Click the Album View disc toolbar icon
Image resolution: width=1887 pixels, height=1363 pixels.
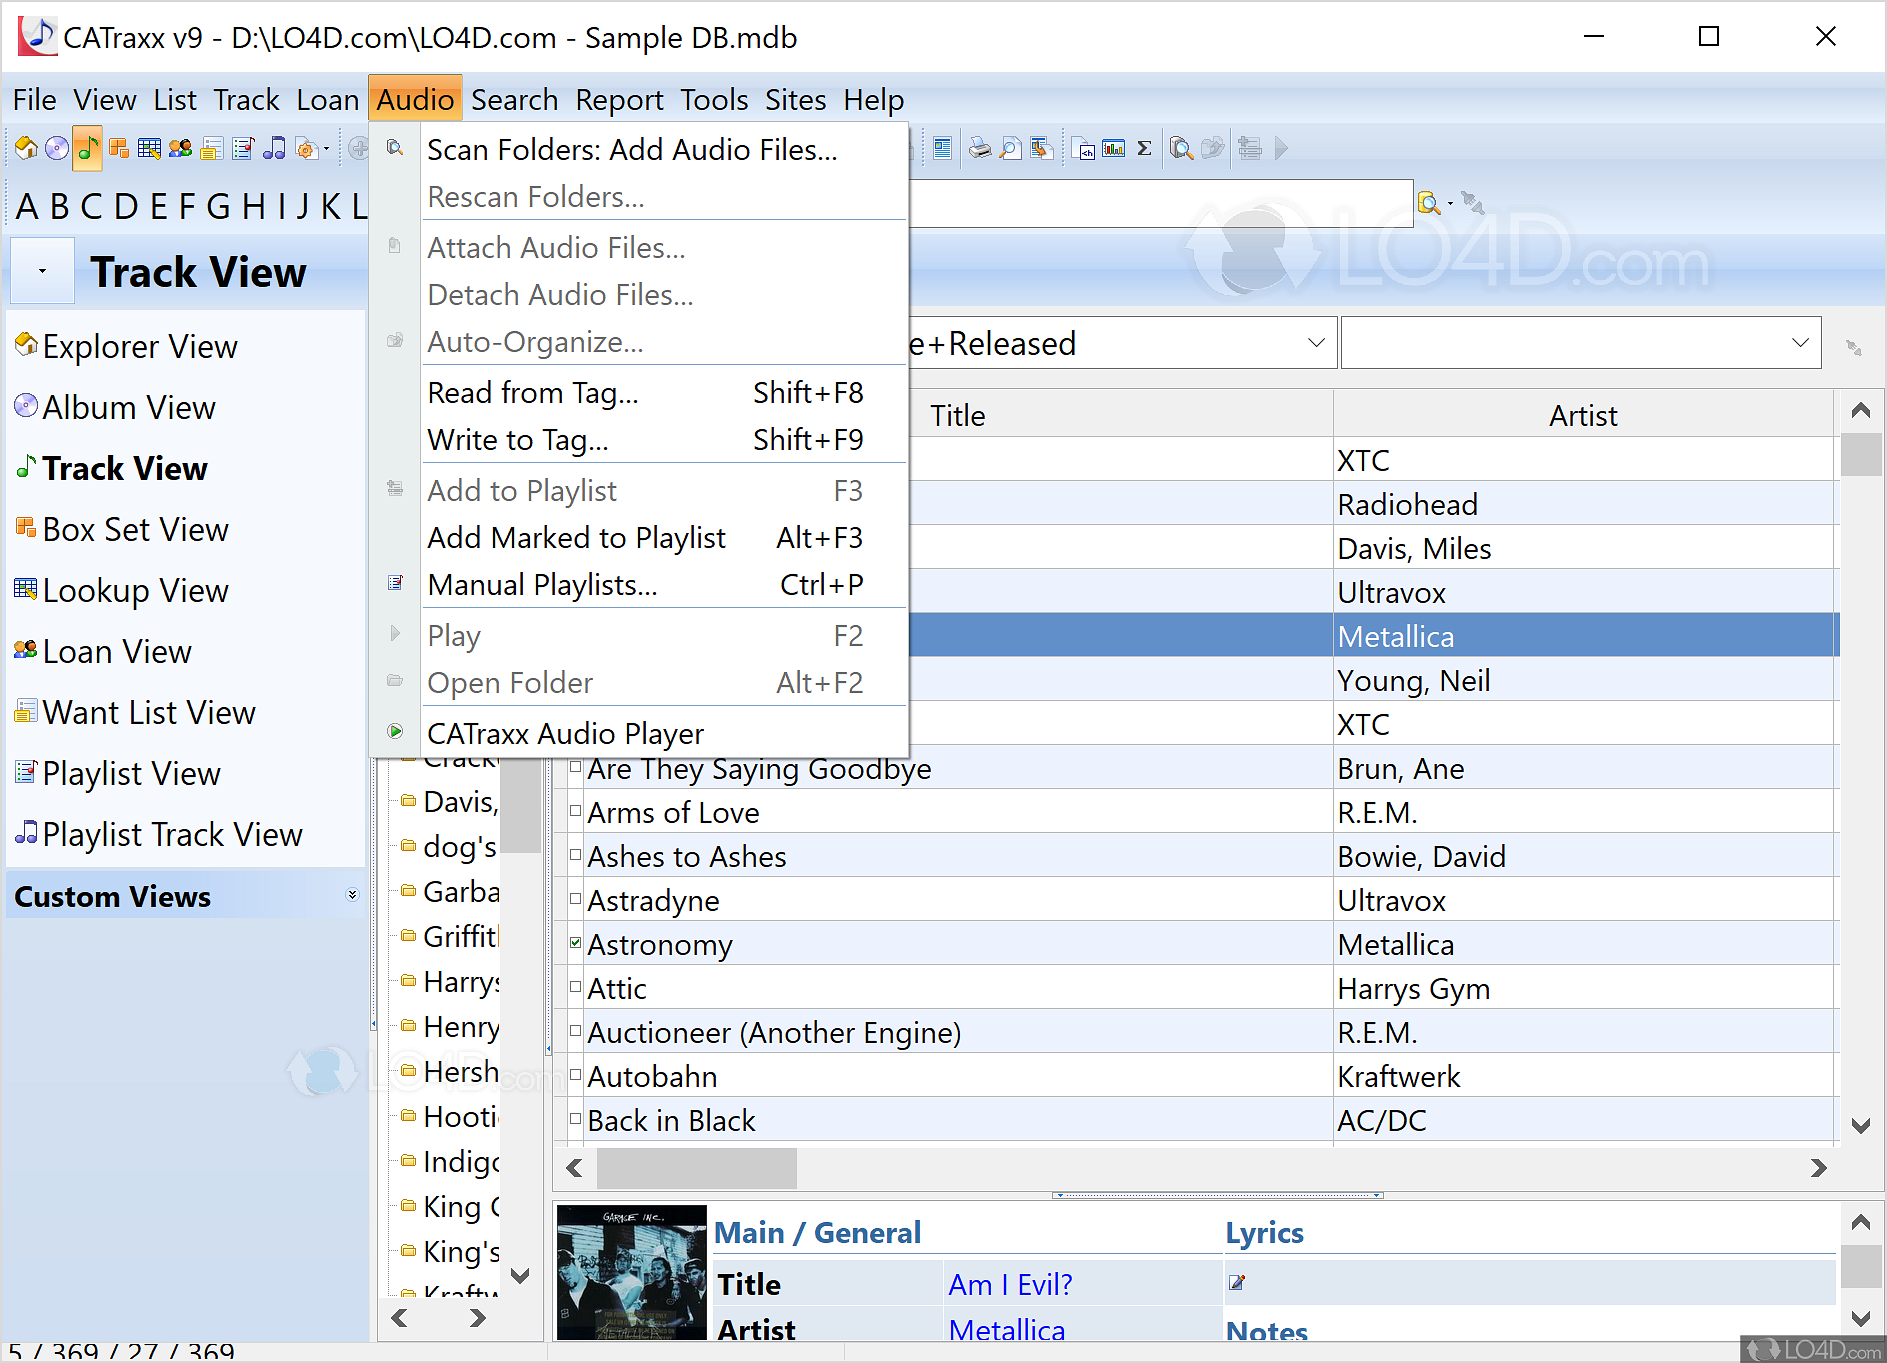coord(57,149)
